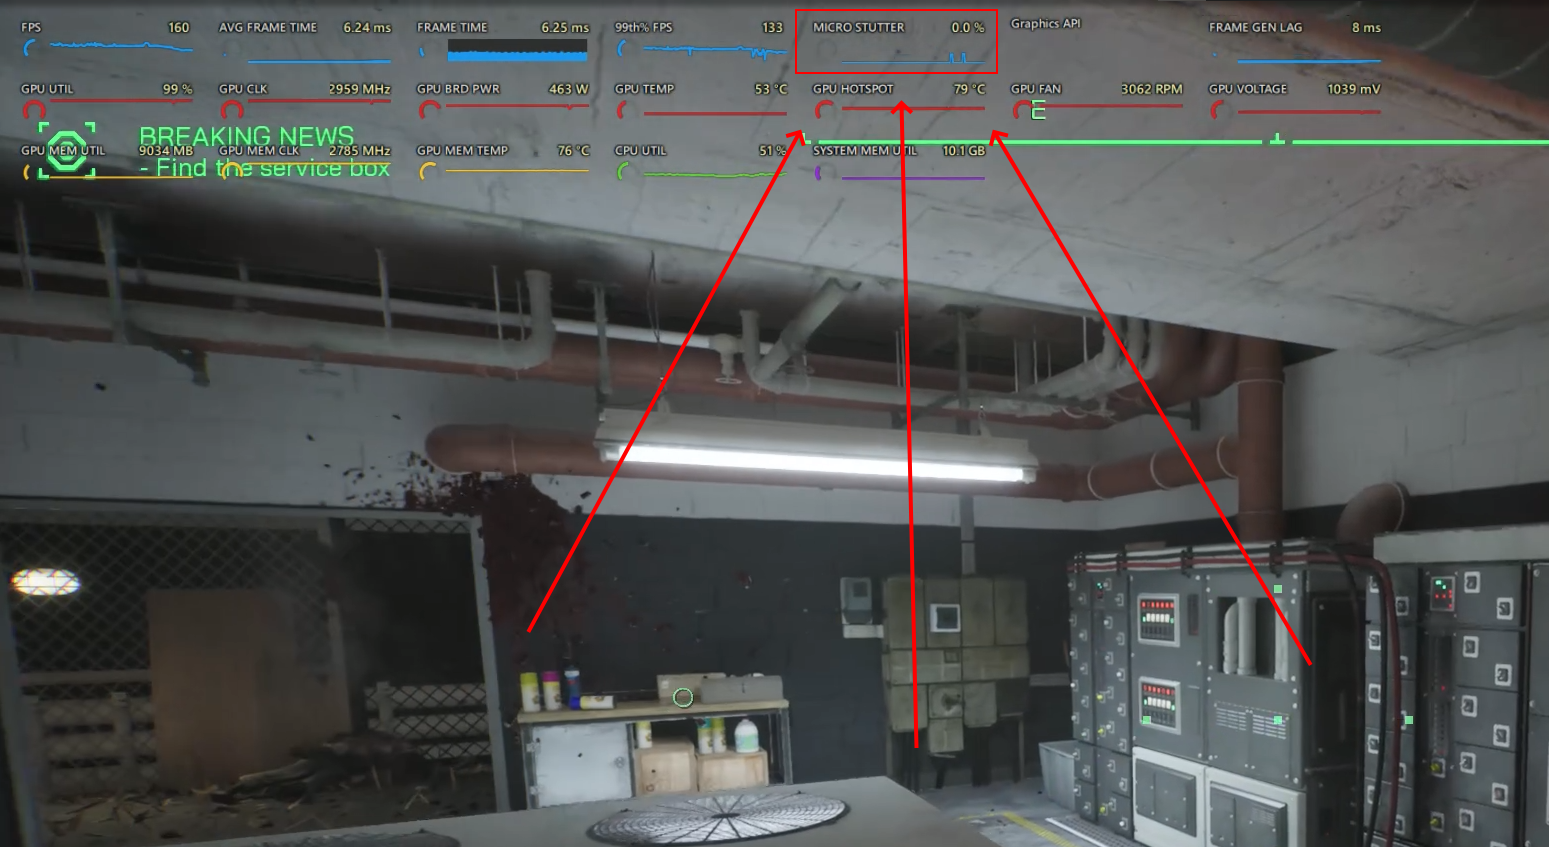Click the GPU MEM CLK label
Viewport: 1549px width, 847px height.
pos(259,151)
